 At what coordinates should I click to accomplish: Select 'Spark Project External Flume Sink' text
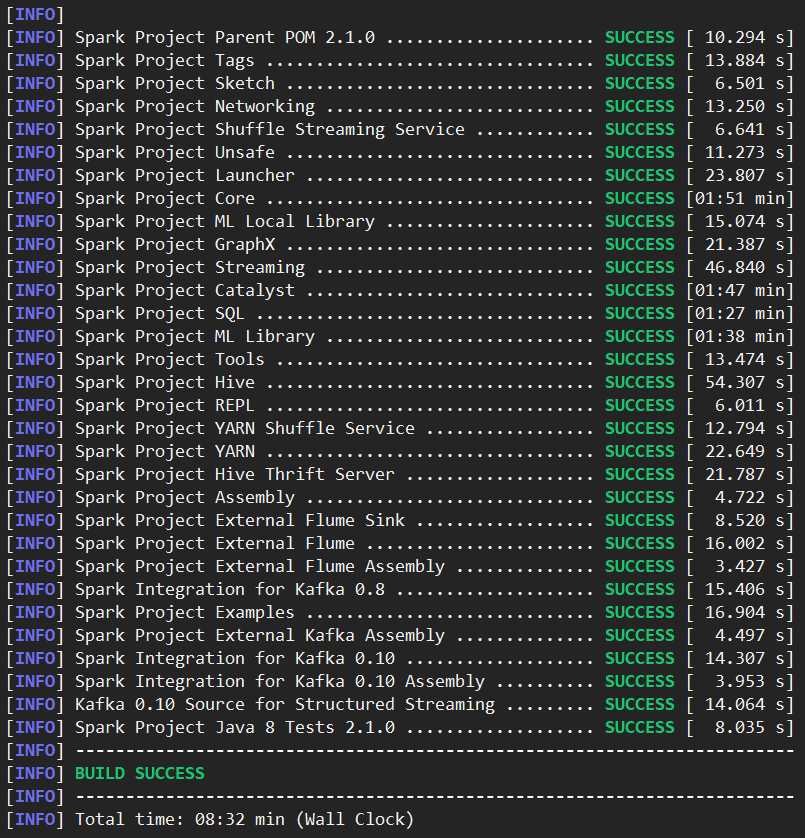click(x=239, y=521)
